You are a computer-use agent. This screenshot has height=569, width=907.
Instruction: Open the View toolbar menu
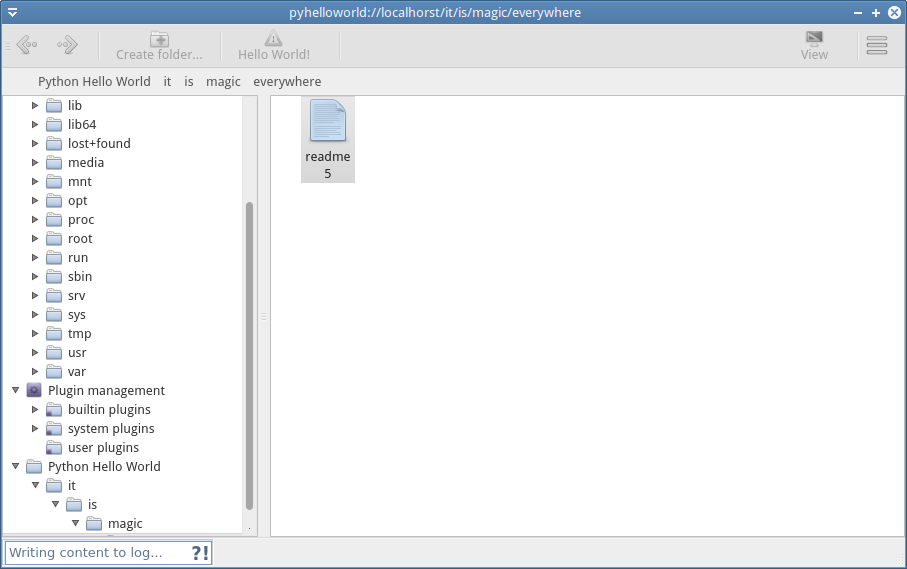(x=814, y=46)
